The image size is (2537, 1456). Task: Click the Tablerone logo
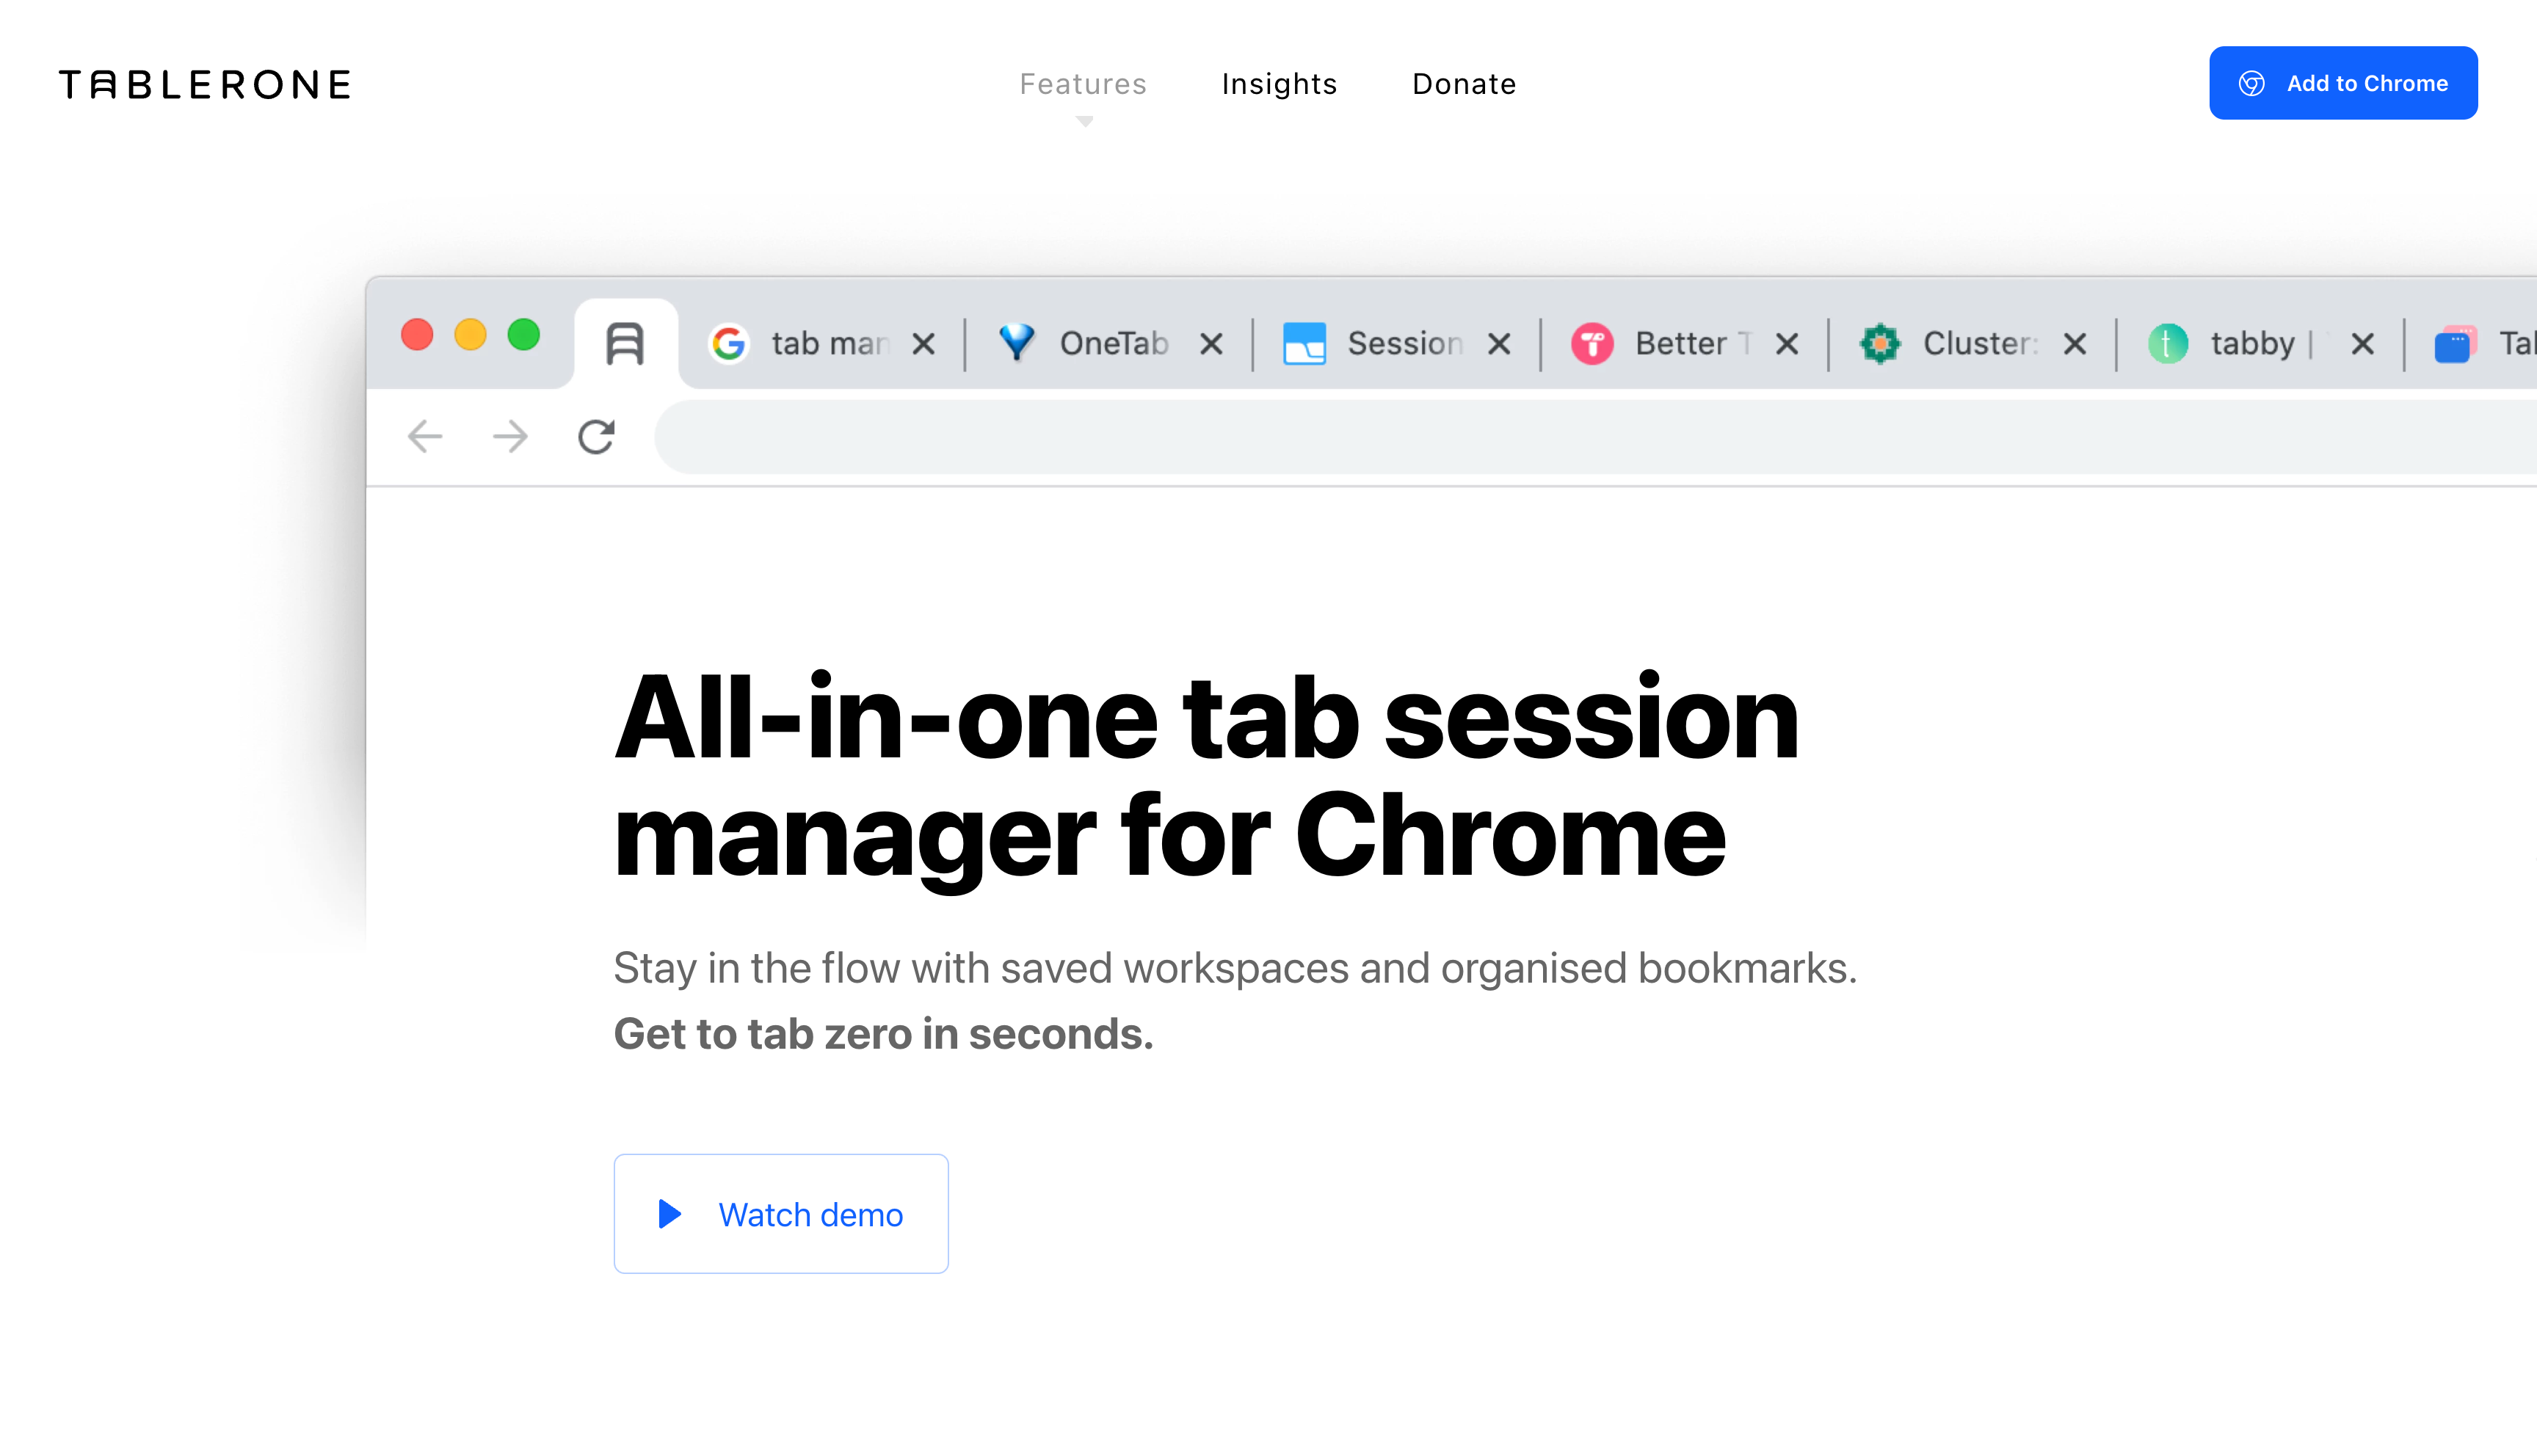(x=205, y=84)
